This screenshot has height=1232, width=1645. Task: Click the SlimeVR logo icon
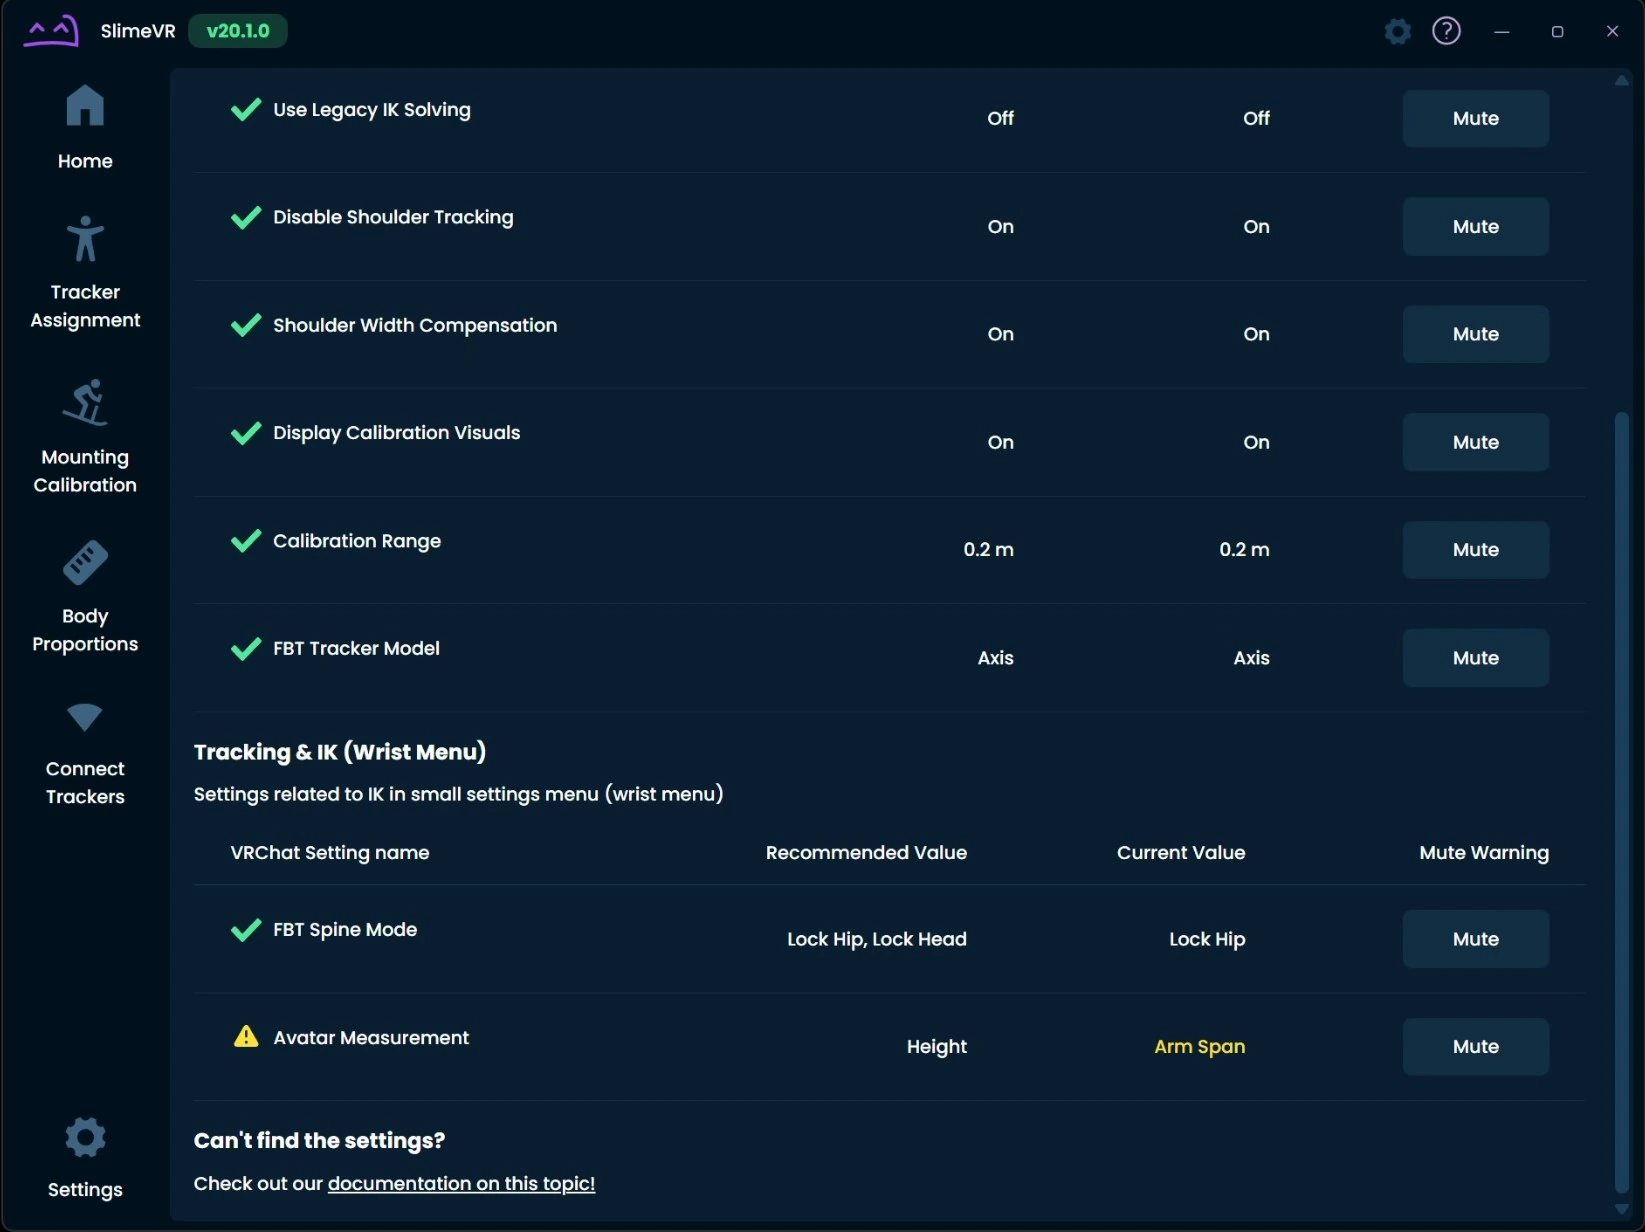click(51, 31)
